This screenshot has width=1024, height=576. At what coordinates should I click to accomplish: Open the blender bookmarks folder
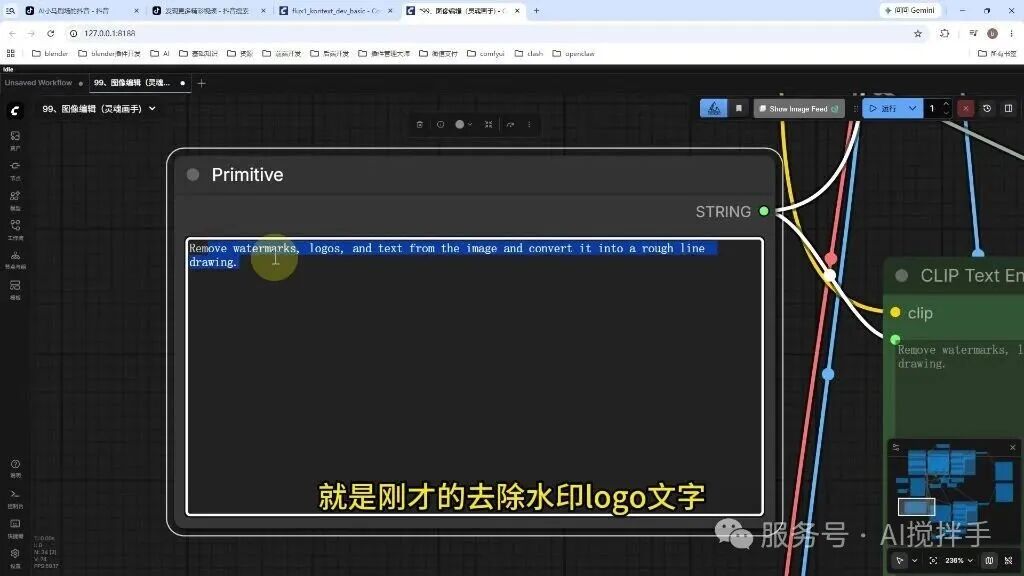coord(50,54)
